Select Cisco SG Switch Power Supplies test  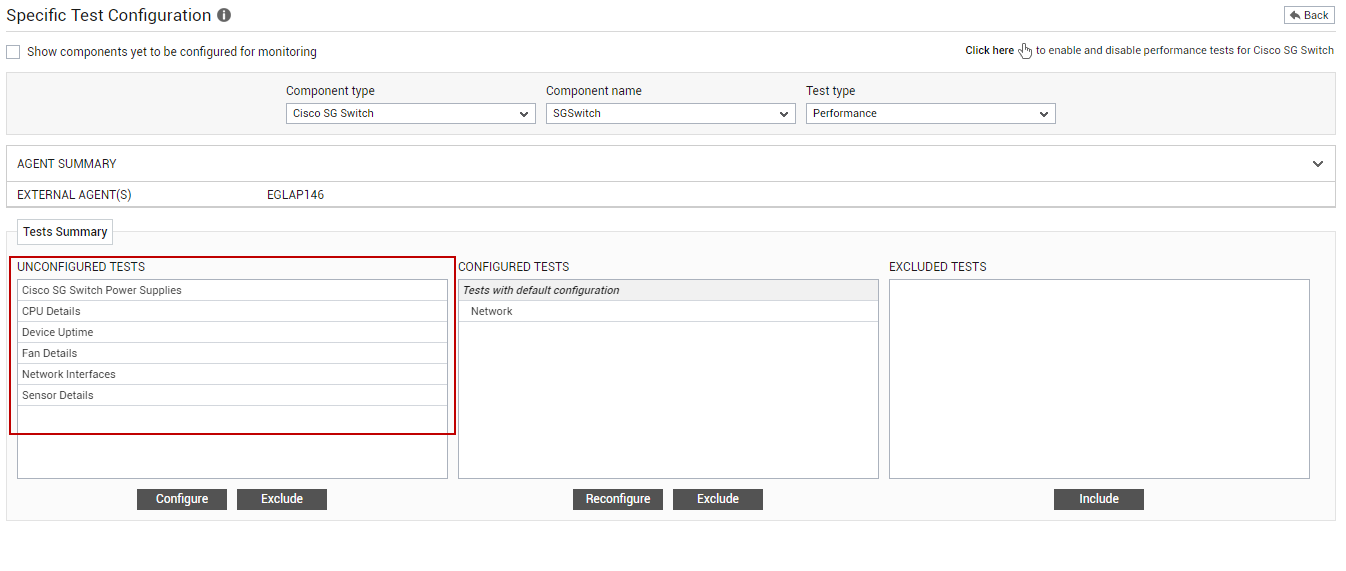[232, 291]
